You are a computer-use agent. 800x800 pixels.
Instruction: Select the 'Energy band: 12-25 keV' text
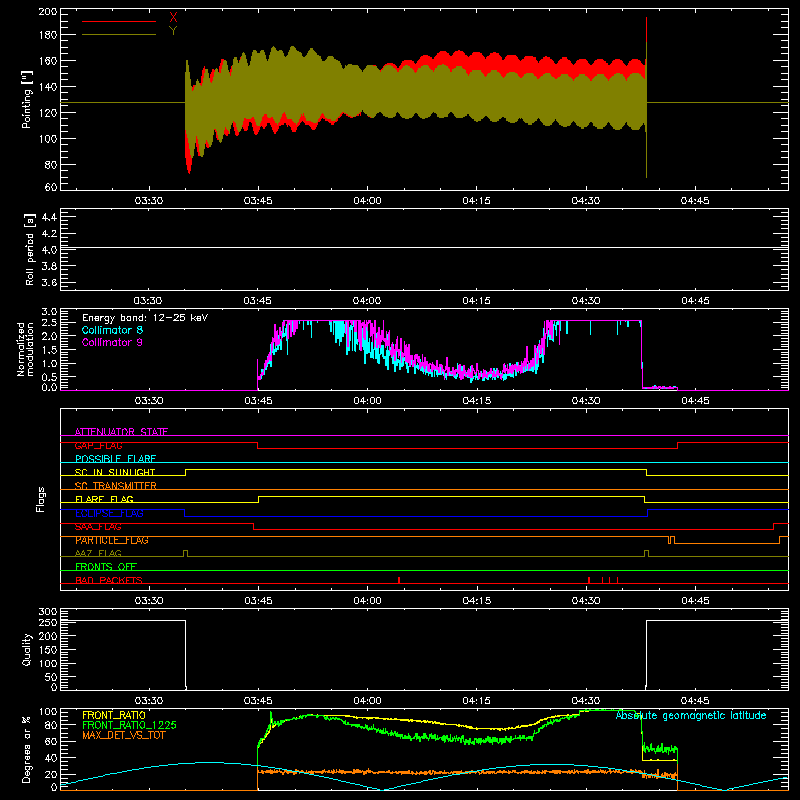(x=145, y=318)
